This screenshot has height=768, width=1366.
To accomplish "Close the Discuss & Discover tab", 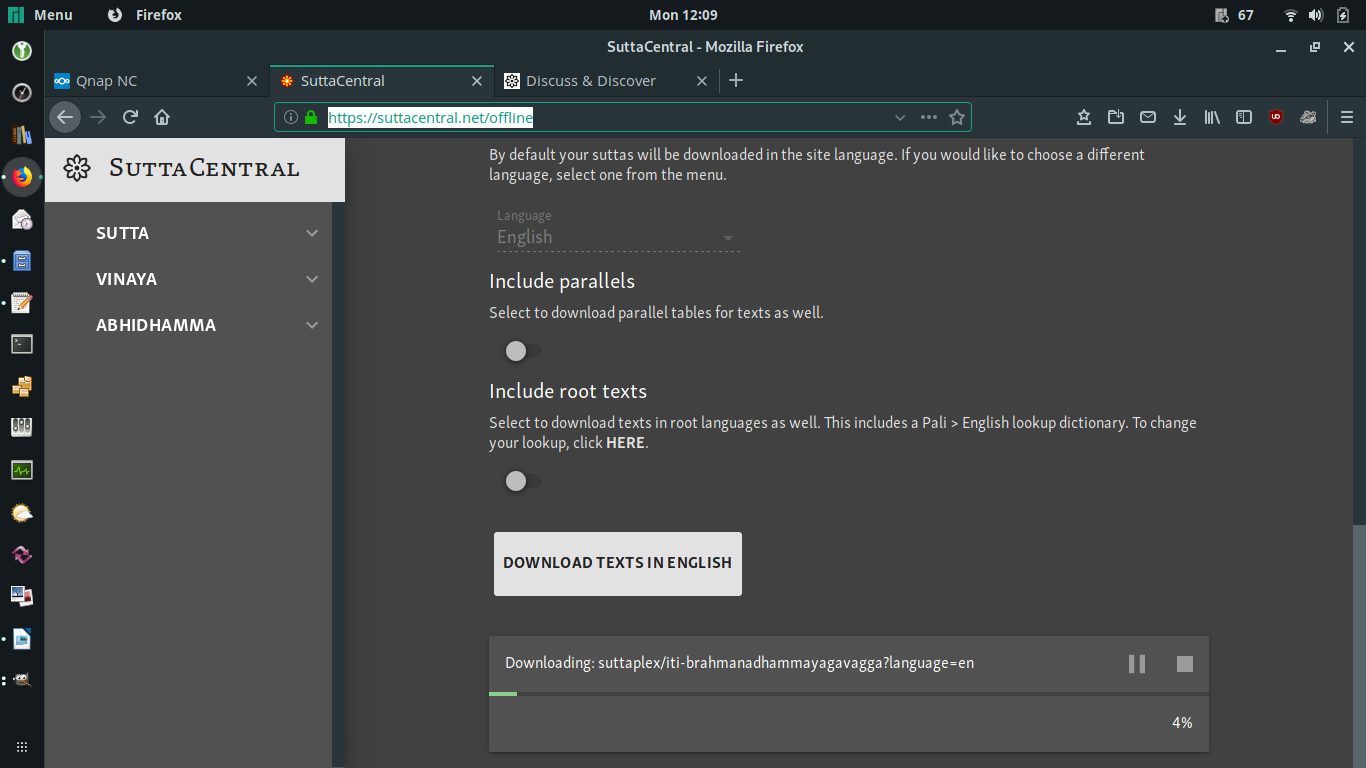I will point(702,81).
